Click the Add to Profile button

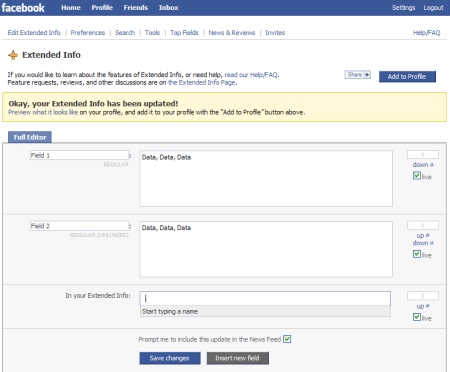pos(407,76)
